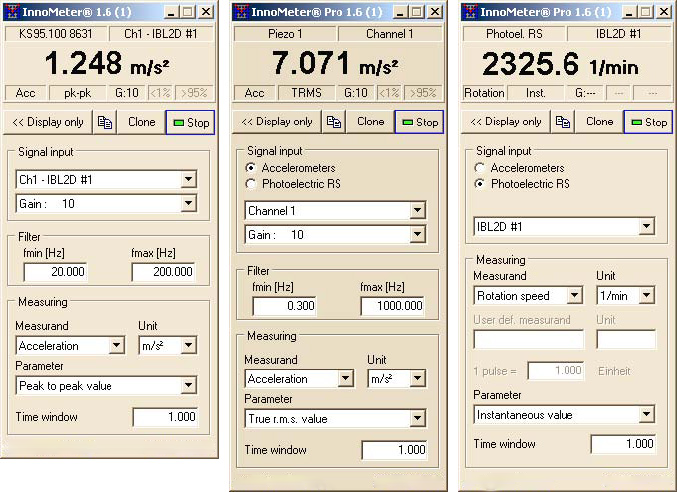Viewport: 677px width, 492px height.
Task: Click the fmax field showing 1000.000
Action: (x=392, y=306)
